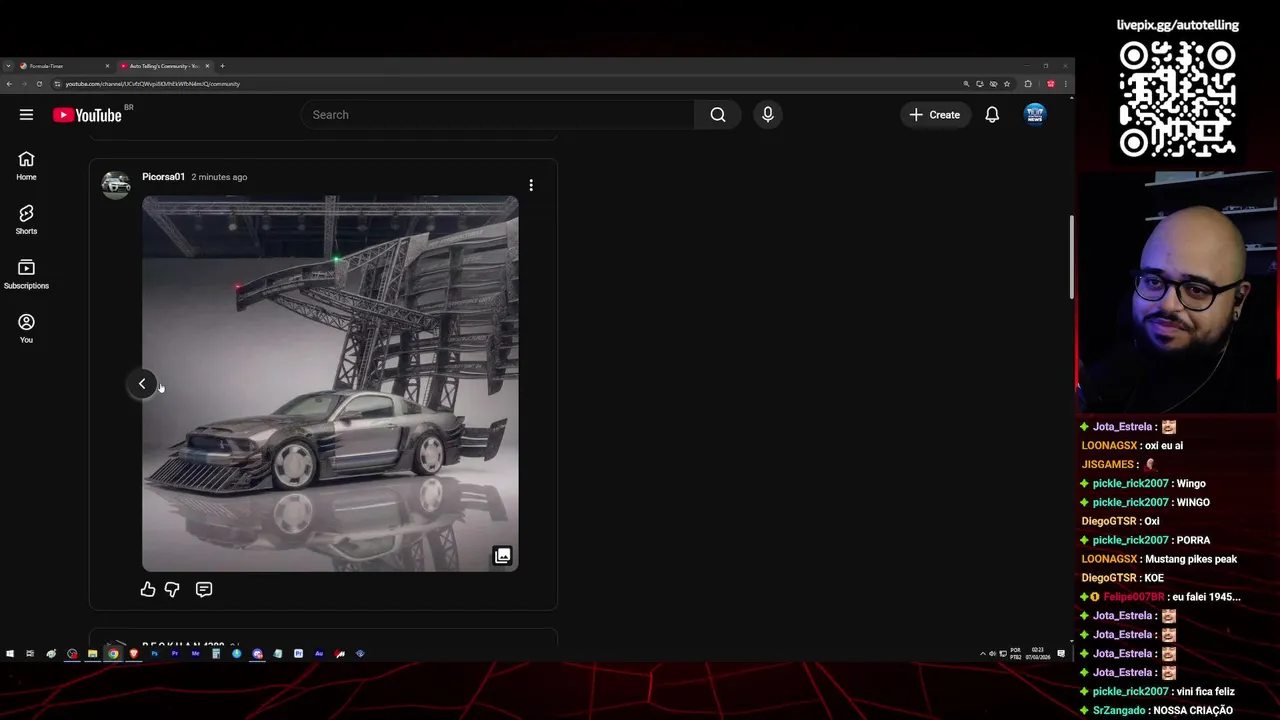Viewport: 1280px width, 720px height.
Task: Click chat message 'eu falei 1945...'
Action: (x=1206, y=597)
